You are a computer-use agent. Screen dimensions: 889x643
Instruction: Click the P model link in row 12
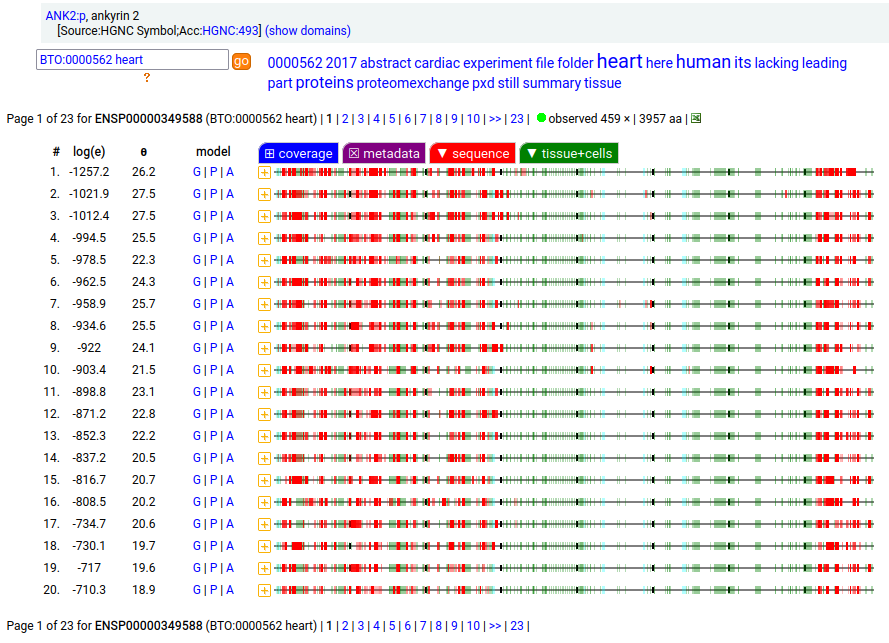click(213, 414)
